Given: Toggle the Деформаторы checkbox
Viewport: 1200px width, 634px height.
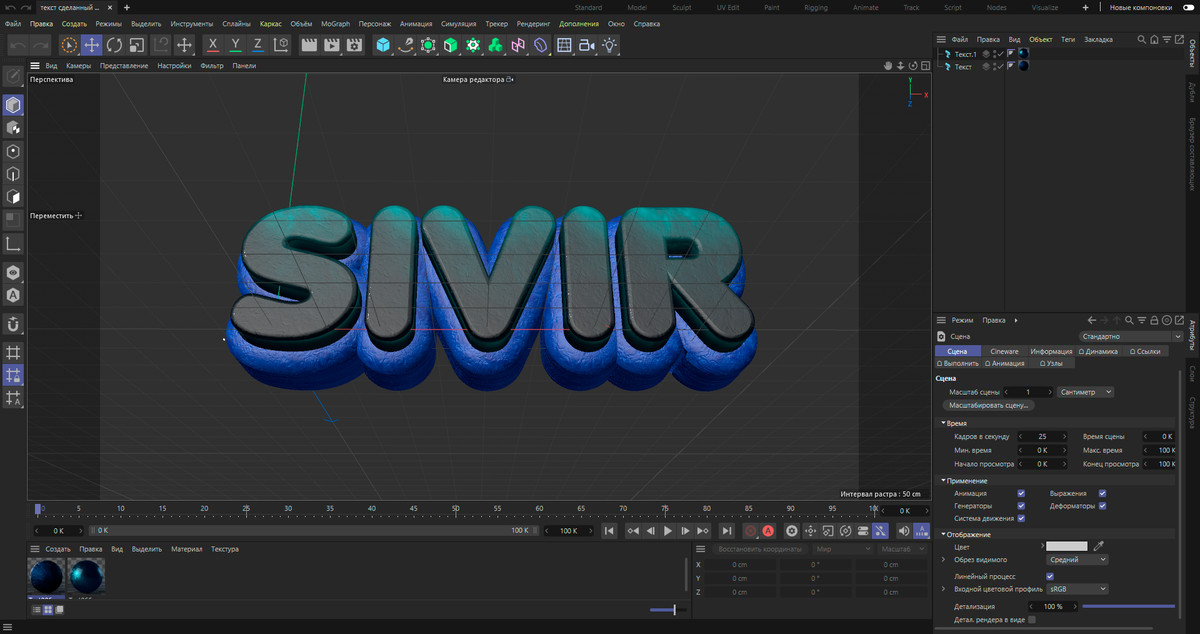Looking at the screenshot, I should tap(1103, 506).
